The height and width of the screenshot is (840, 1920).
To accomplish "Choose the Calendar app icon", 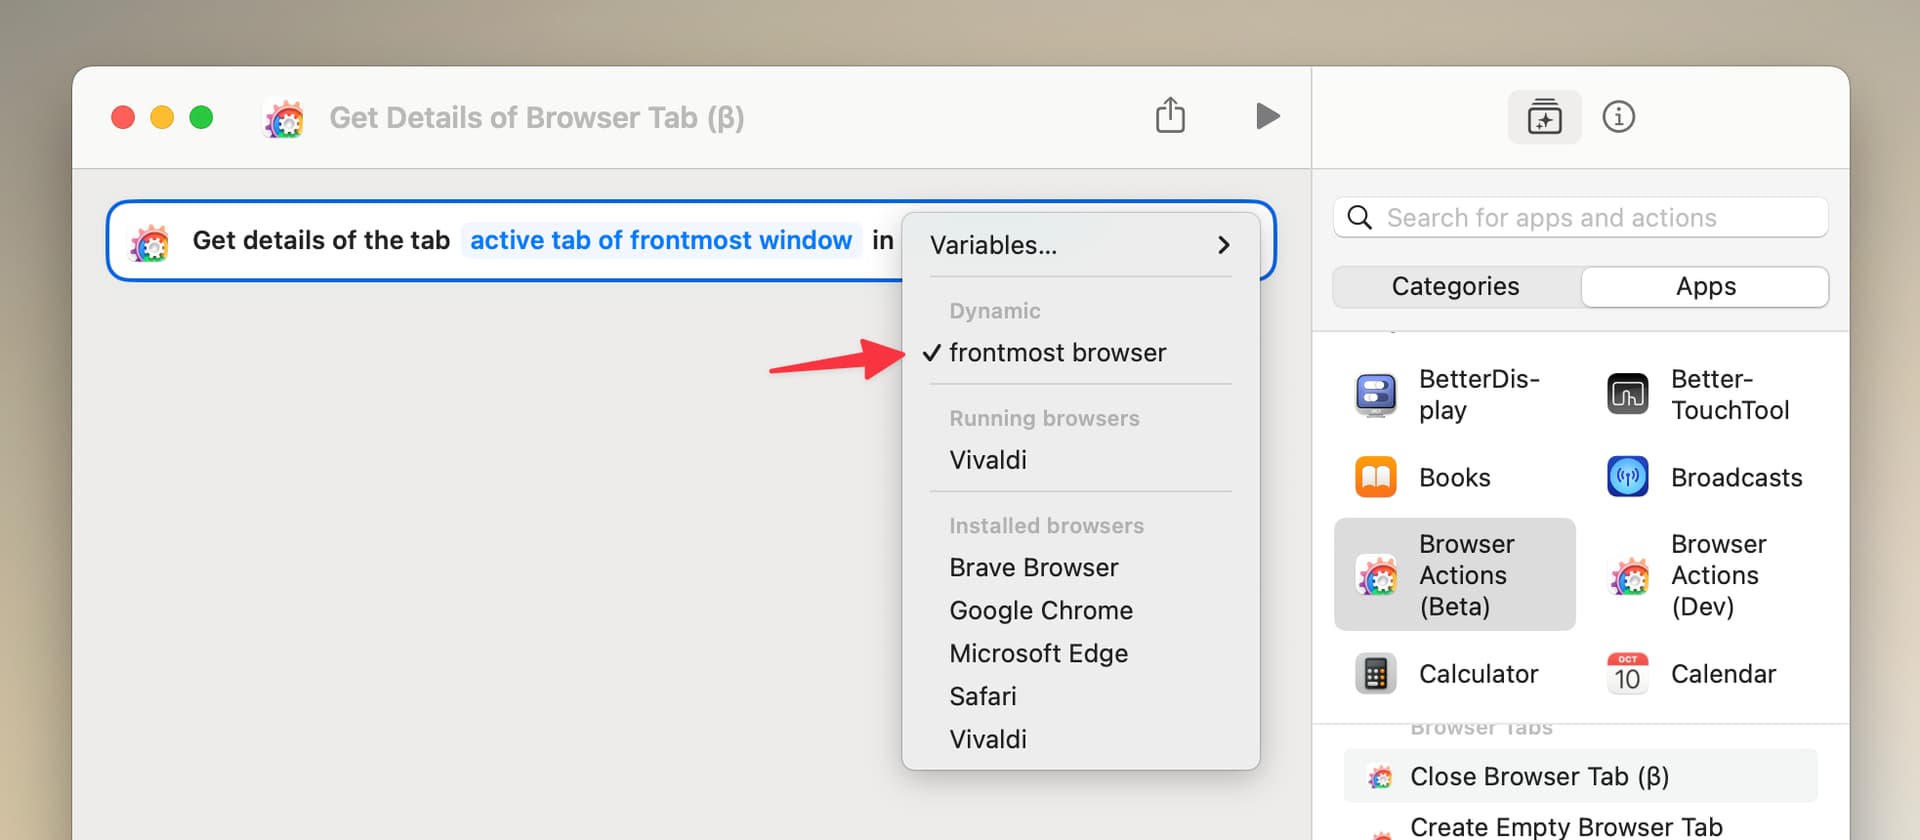I will coord(1627,674).
